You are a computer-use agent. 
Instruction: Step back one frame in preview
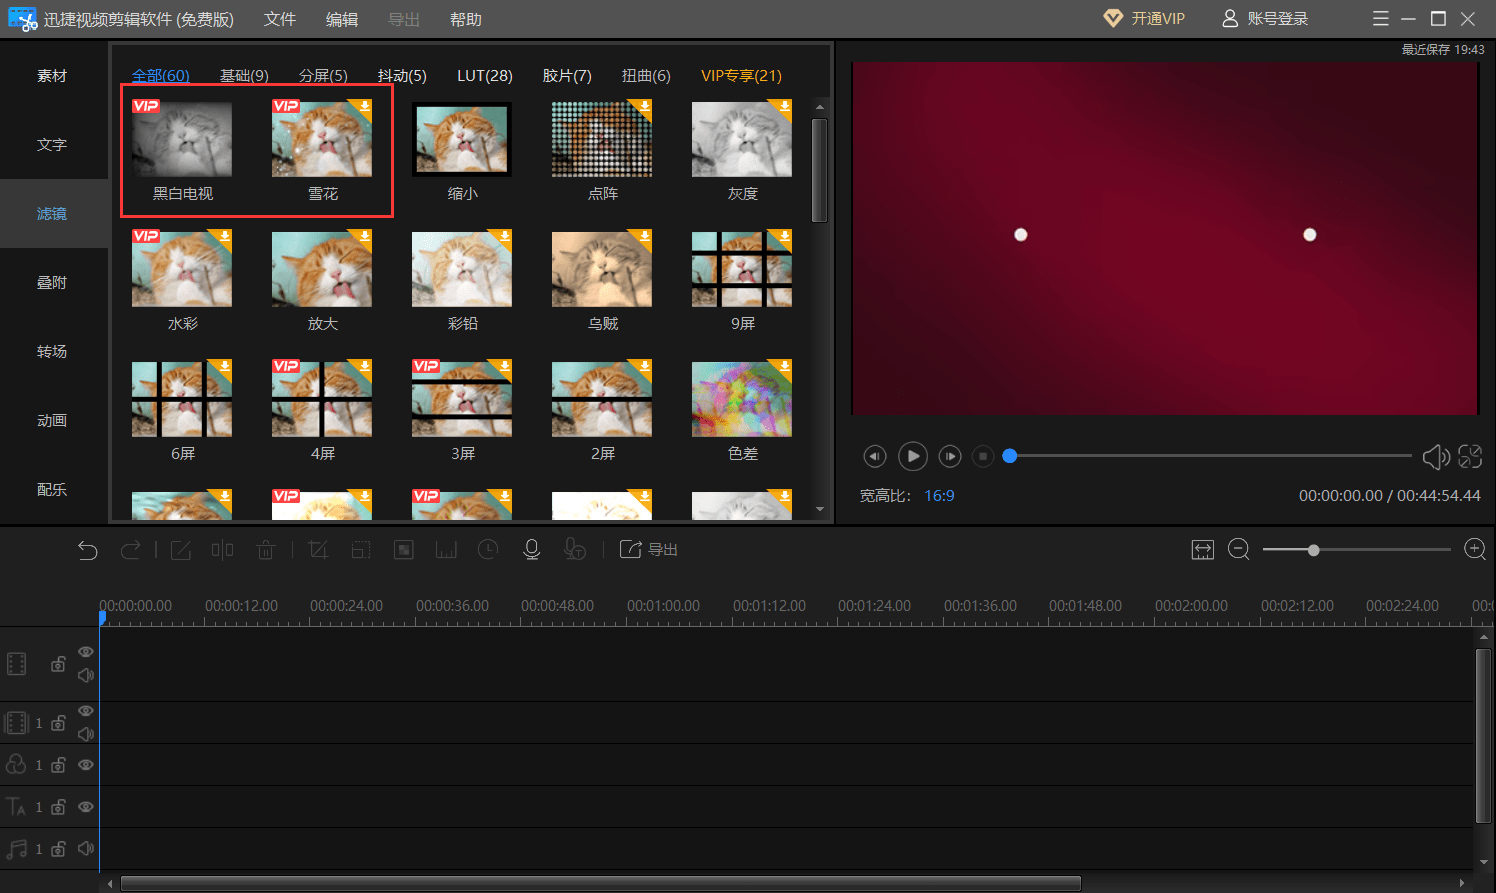coord(875,456)
